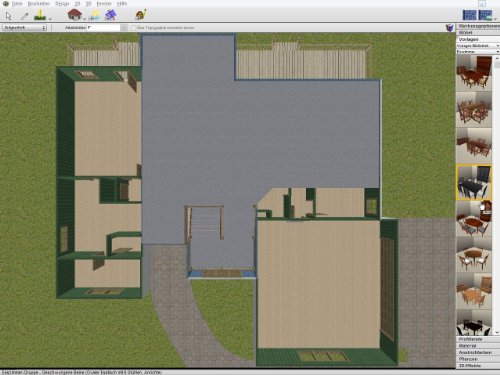Choose the round red table dining thumbnail
Viewport: 500px width, 375px height.
[x=474, y=218]
